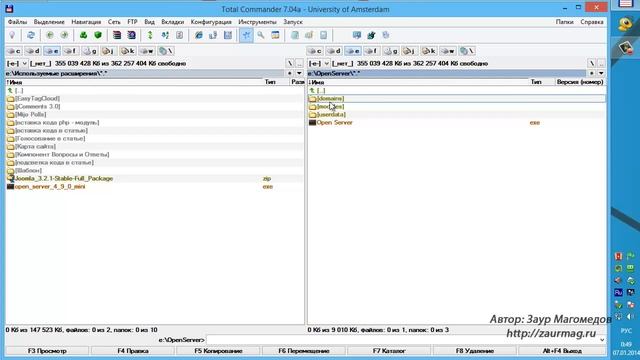This screenshot has height=360, width=640.
Task: Switch left panel to drive k
Action: coord(128,51)
